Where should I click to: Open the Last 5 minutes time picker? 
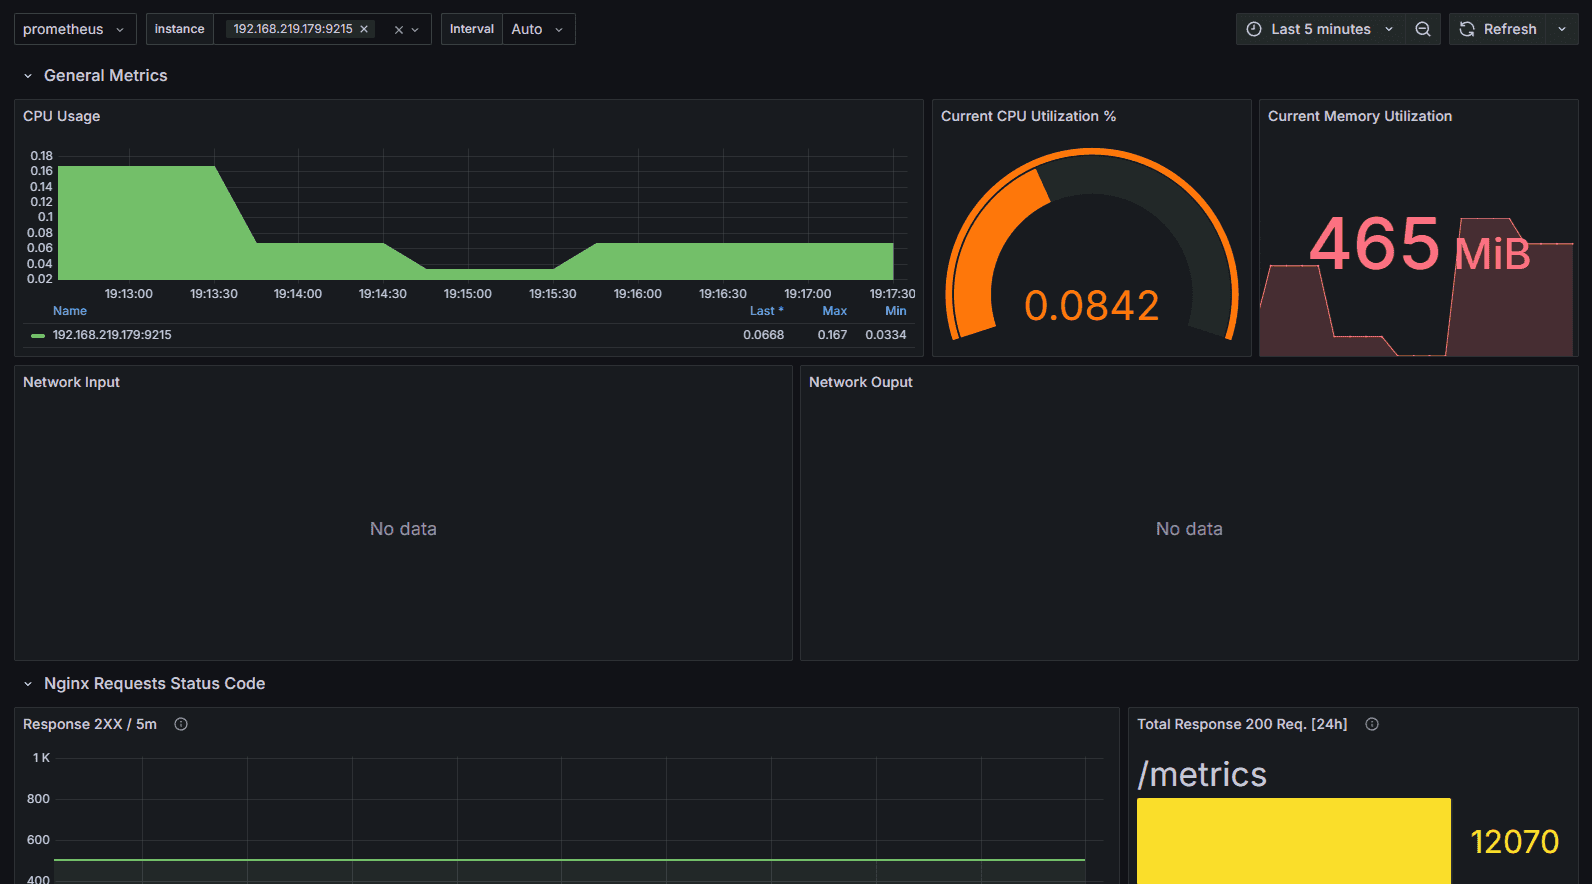(1320, 29)
